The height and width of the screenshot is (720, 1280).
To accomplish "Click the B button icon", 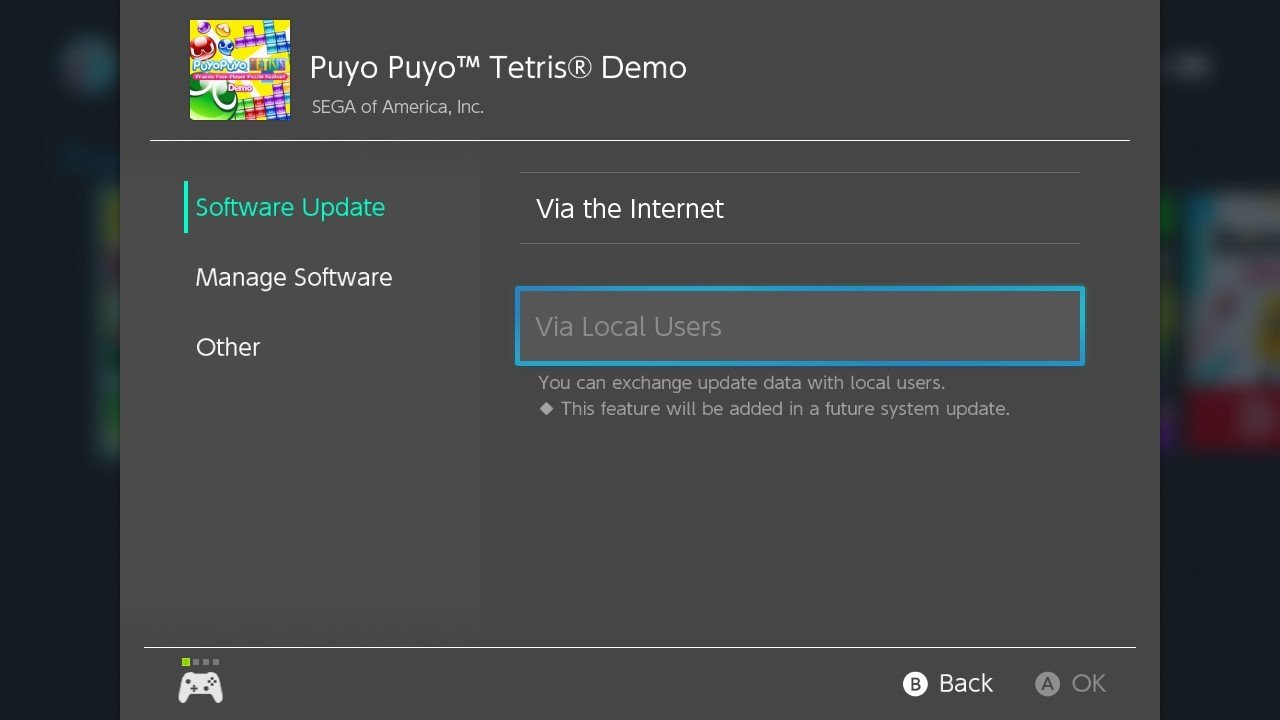I will pyautogui.click(x=915, y=684).
